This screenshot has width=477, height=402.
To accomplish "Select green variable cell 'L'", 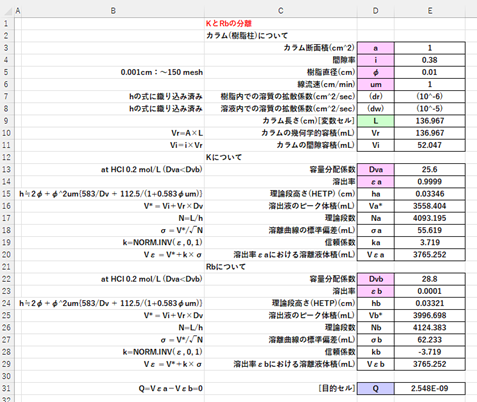I will coord(376,121).
